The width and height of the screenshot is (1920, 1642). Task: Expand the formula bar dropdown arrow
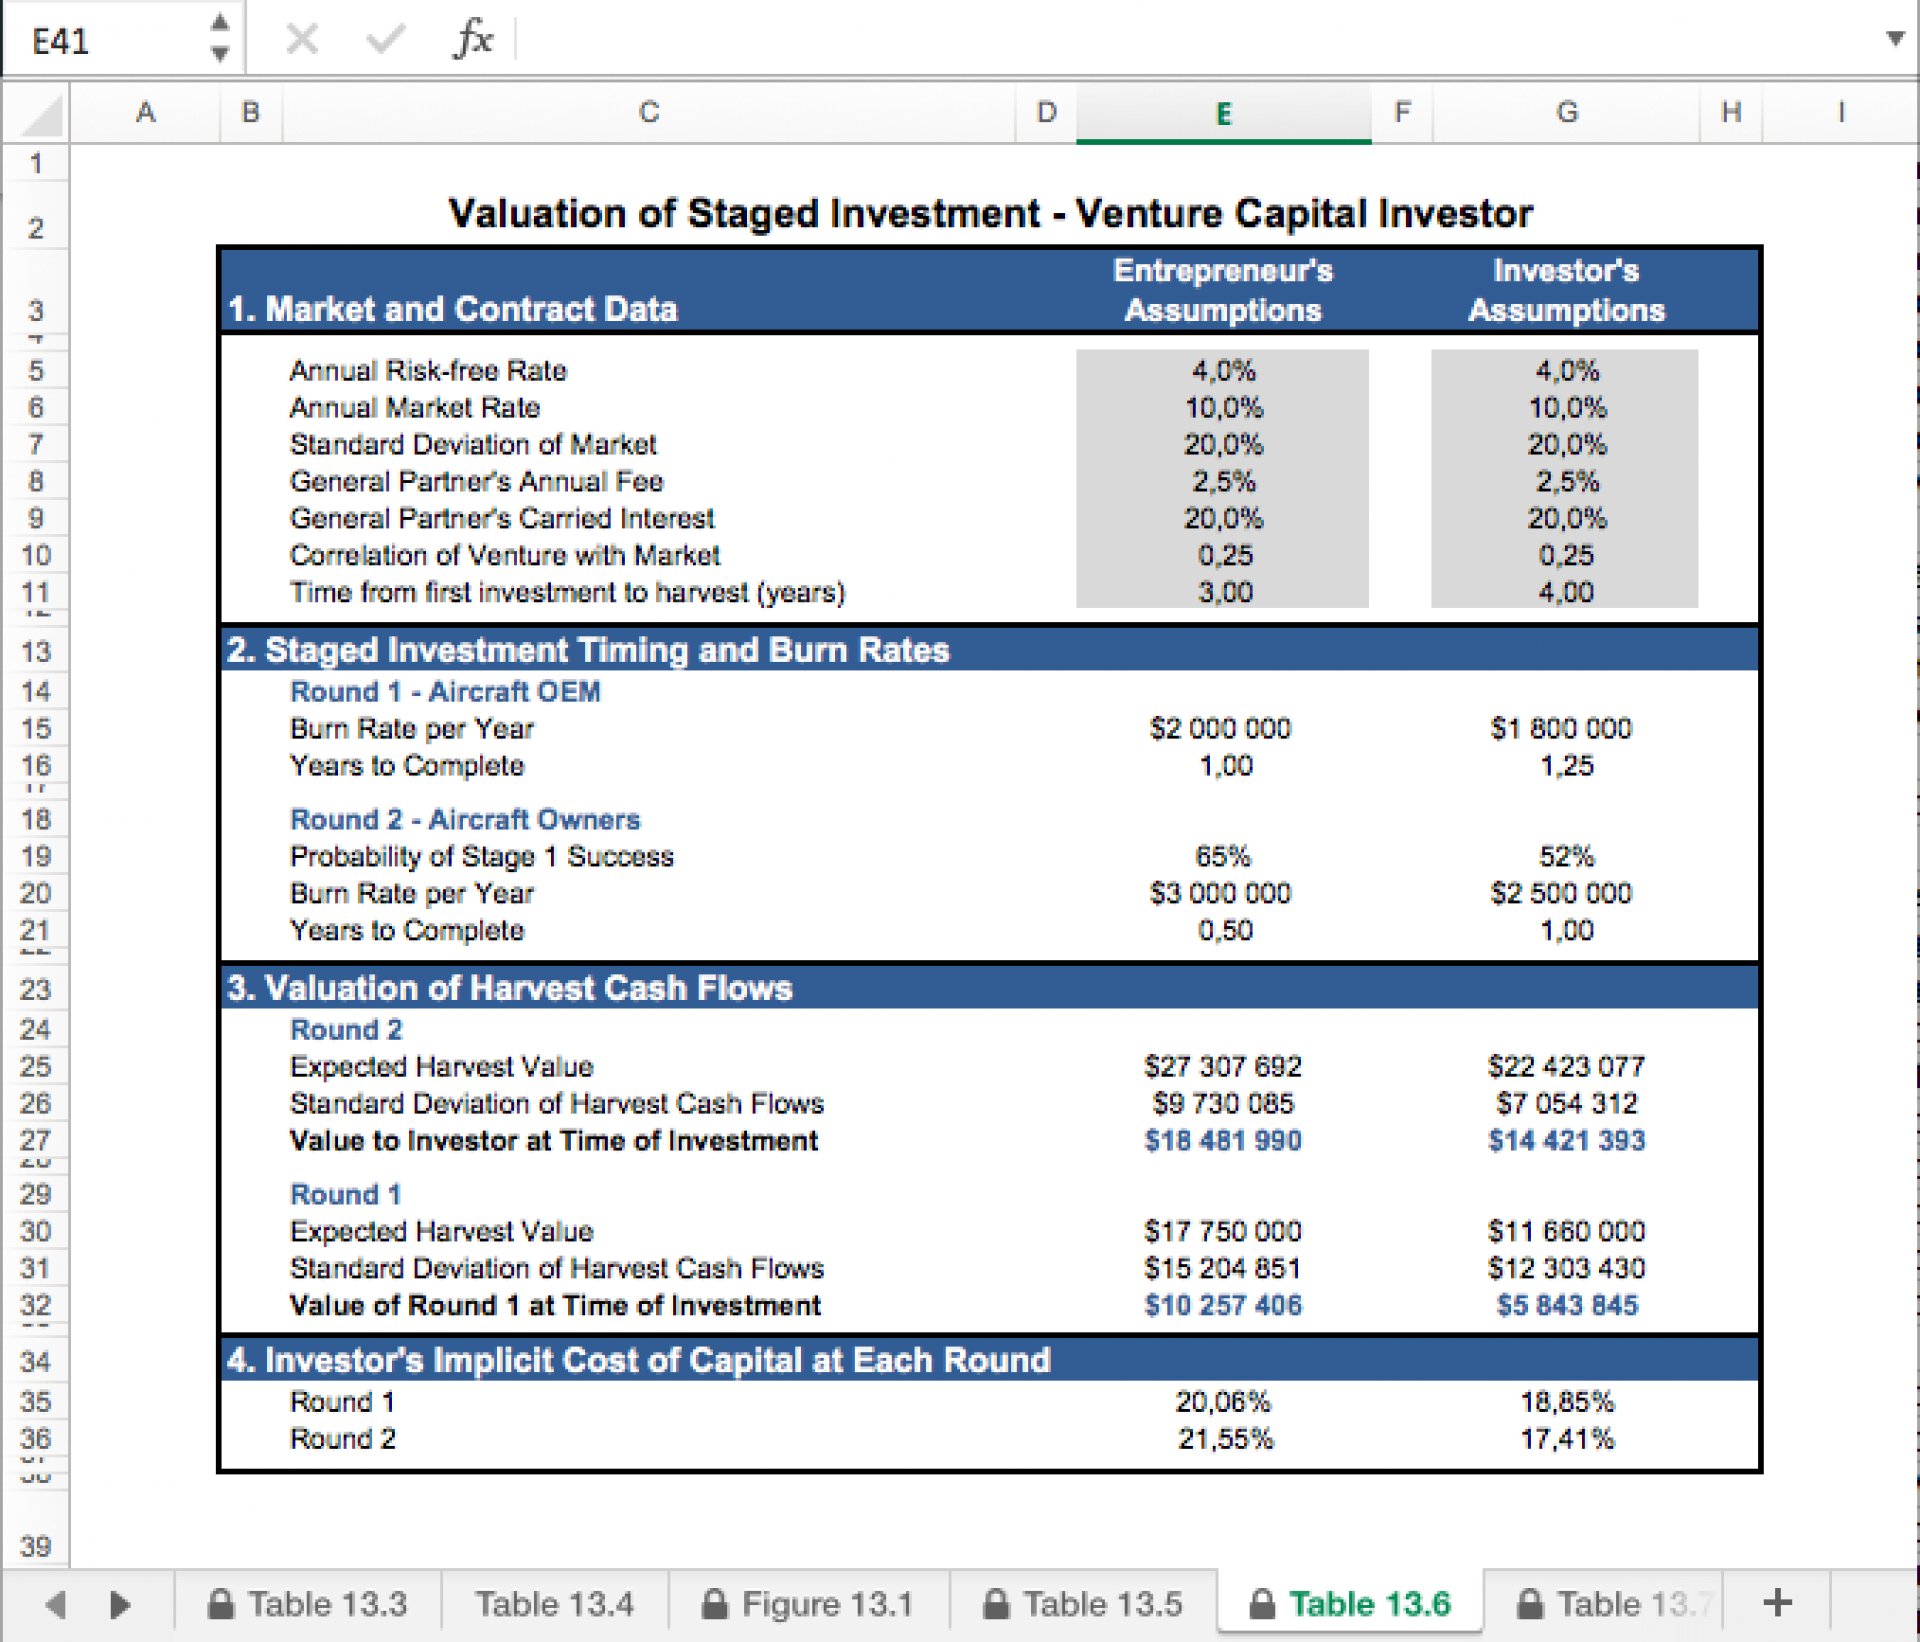[x=1894, y=39]
